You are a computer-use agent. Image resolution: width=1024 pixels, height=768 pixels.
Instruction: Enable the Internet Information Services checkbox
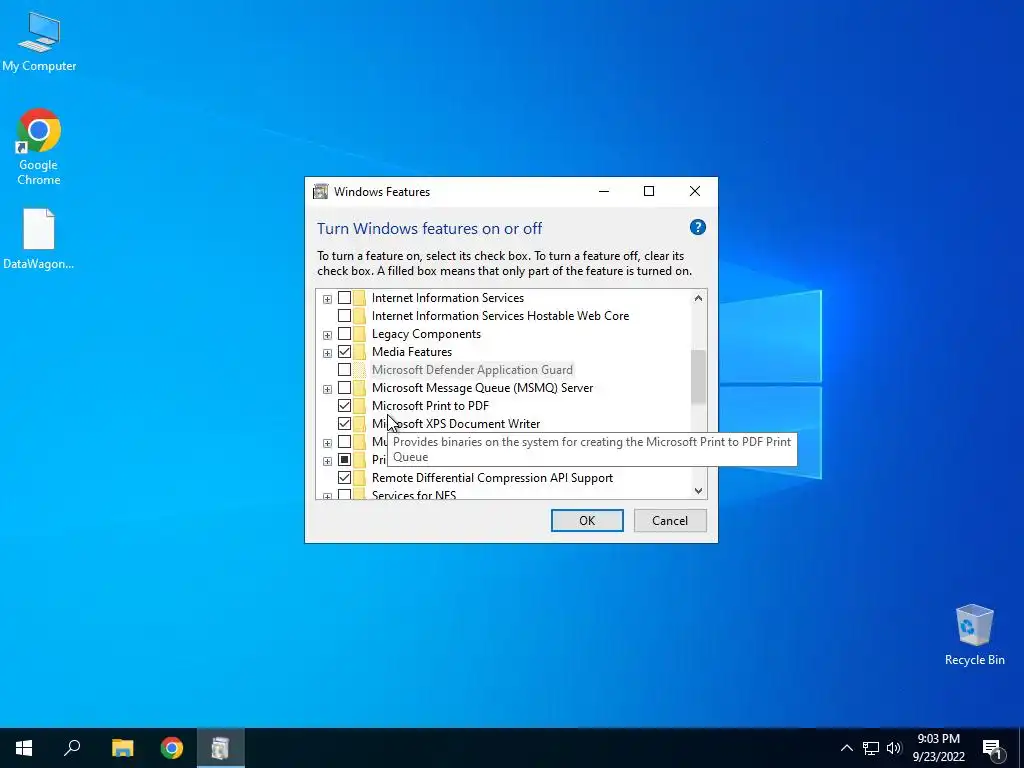(x=344, y=298)
